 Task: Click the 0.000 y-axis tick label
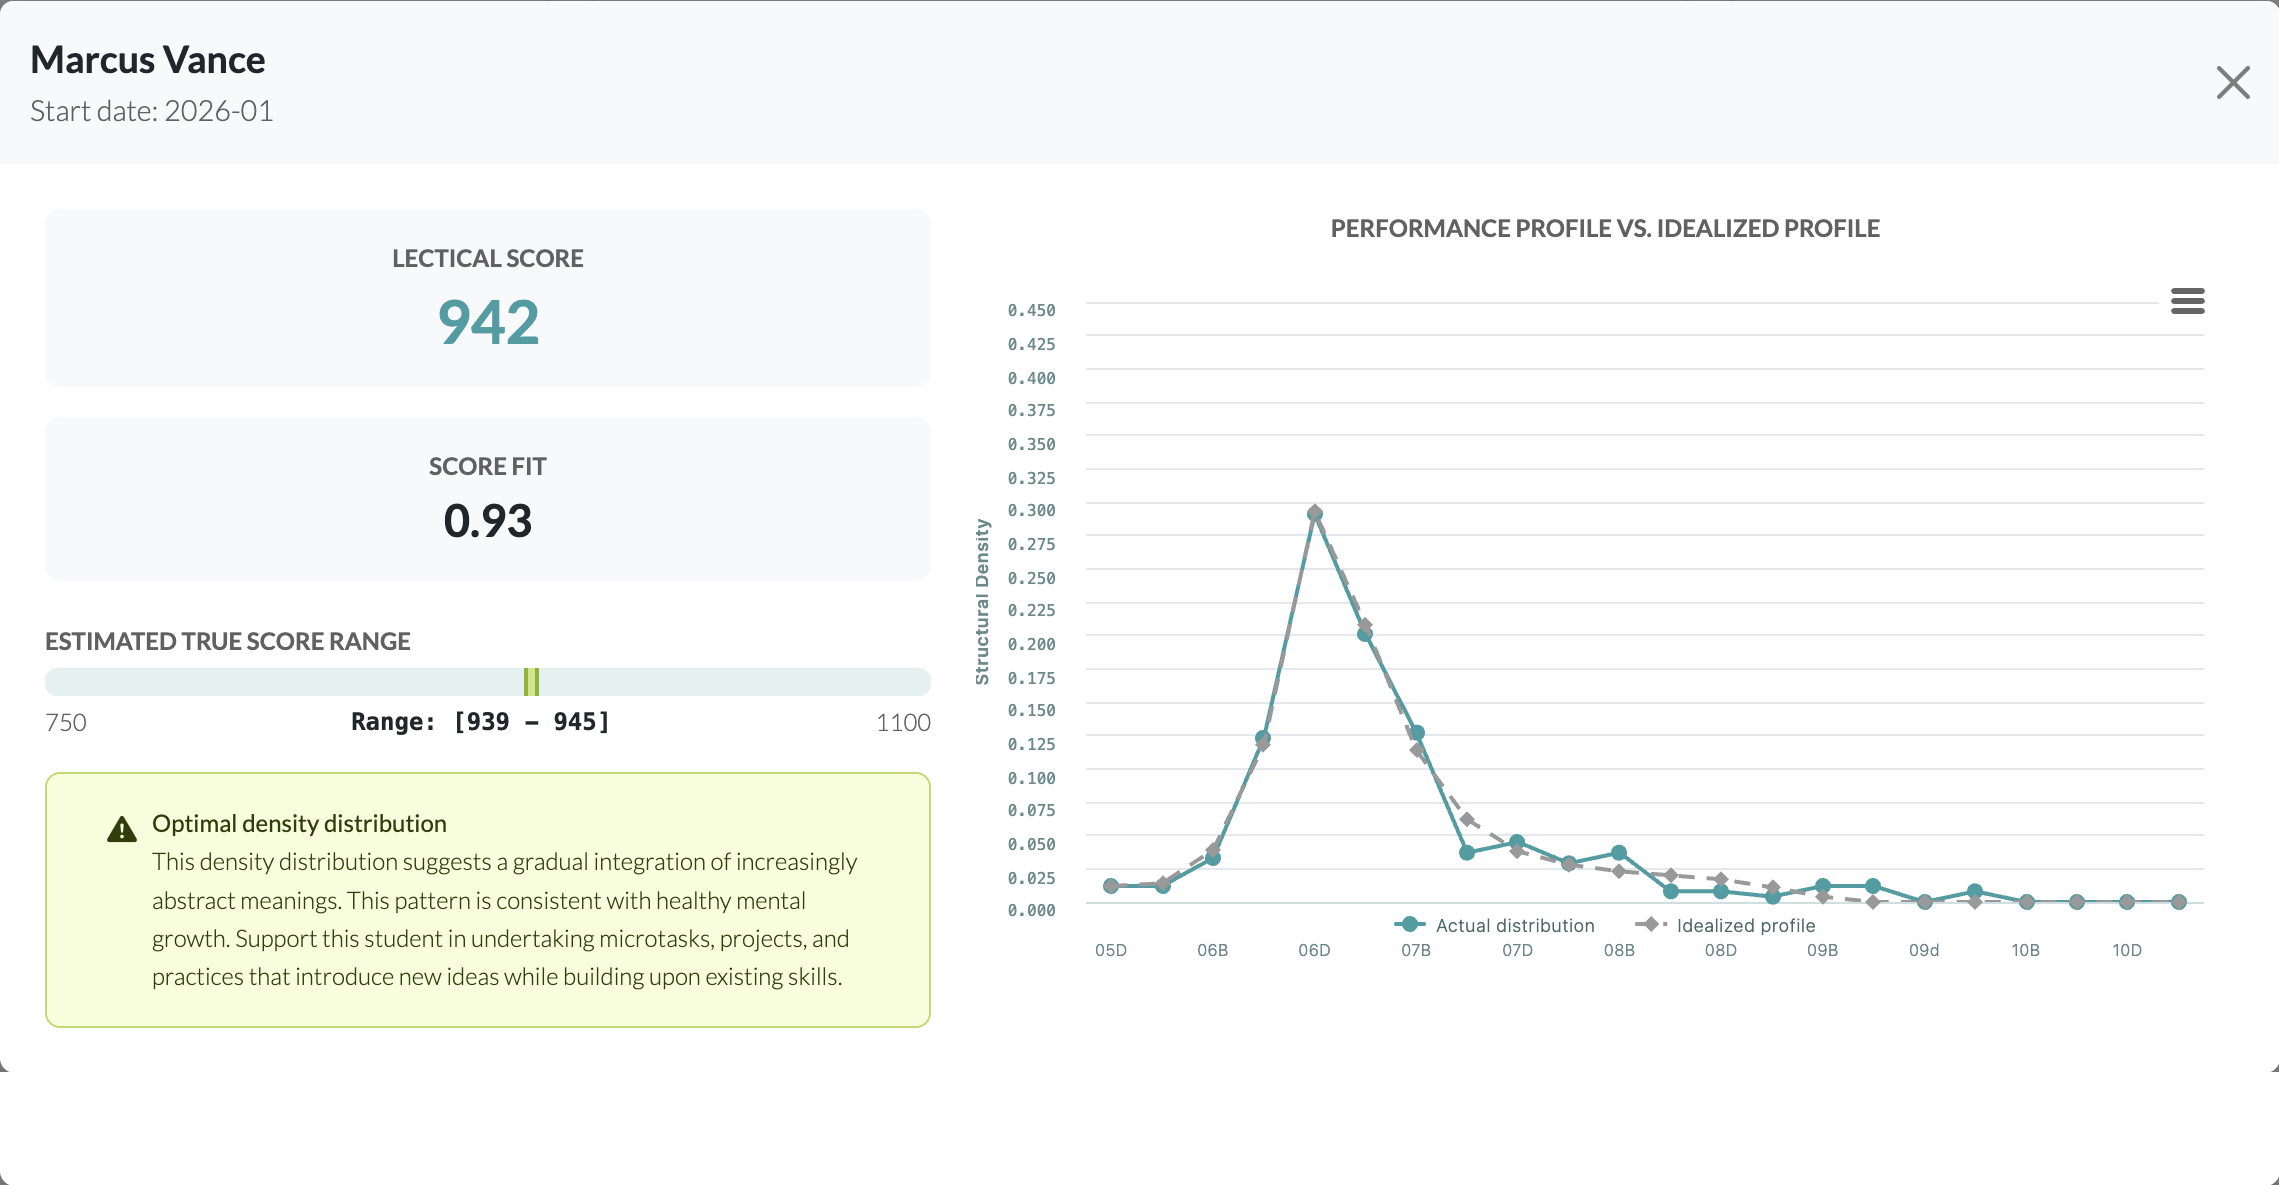(x=1031, y=910)
